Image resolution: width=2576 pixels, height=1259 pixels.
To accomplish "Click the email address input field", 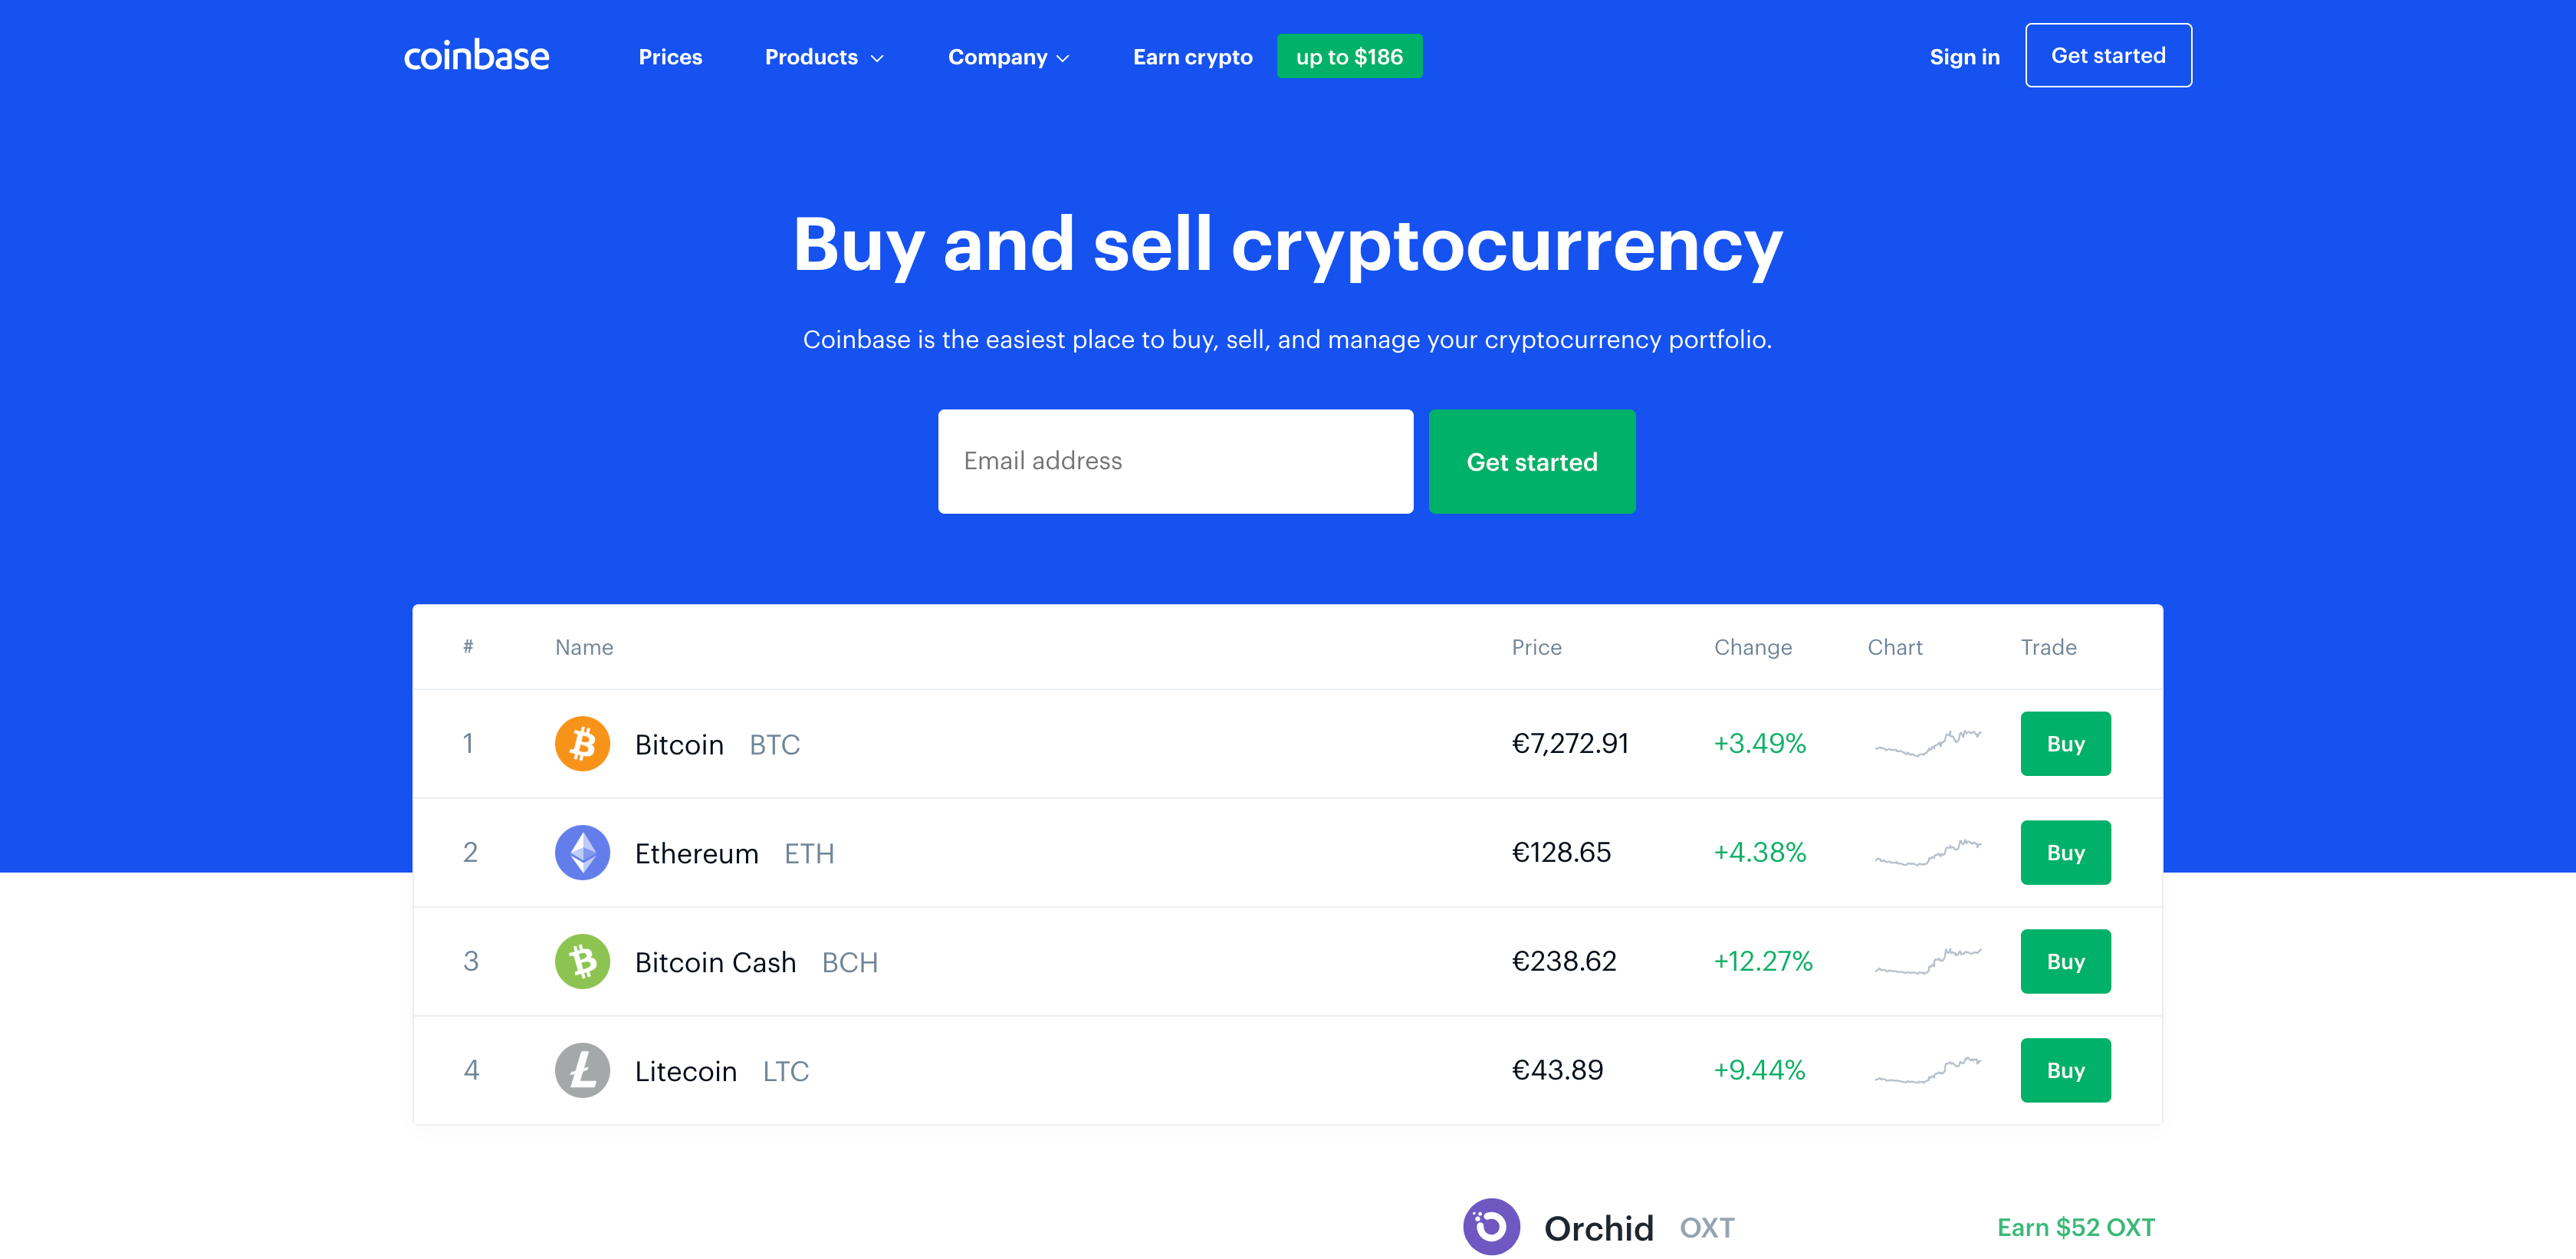I will click(x=1171, y=460).
